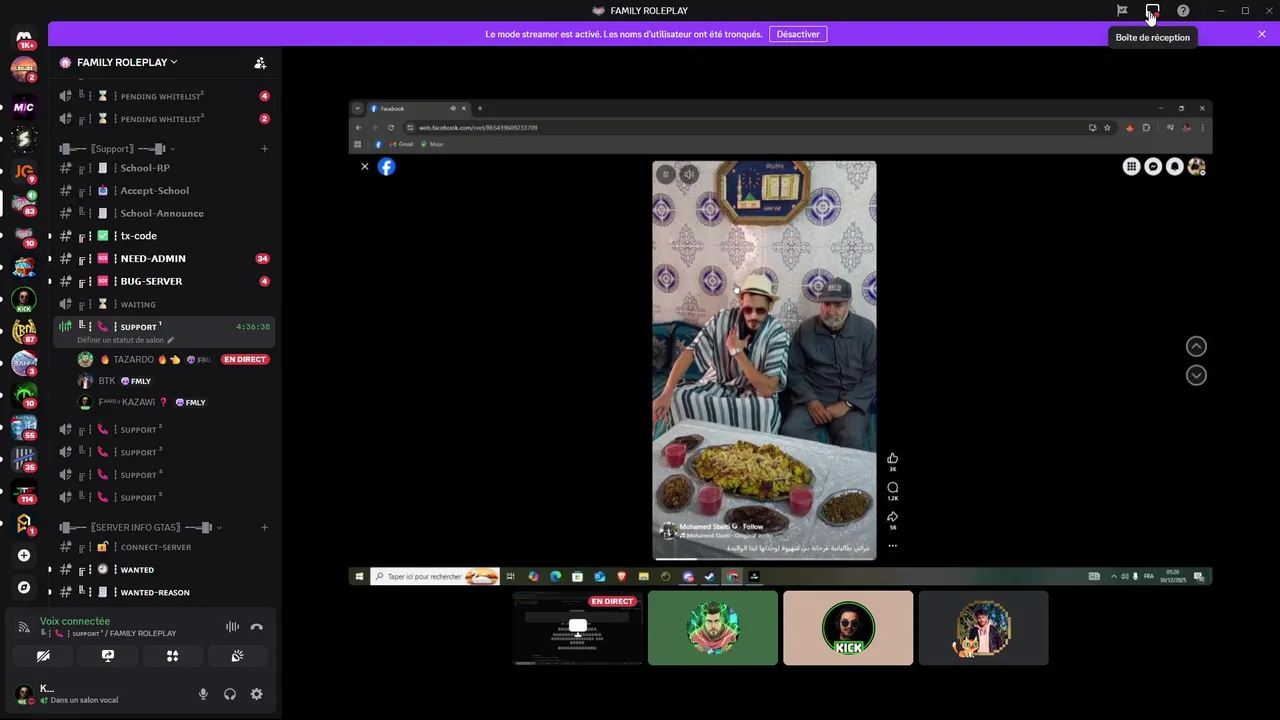Image resolution: width=1280 pixels, height=720 pixels.
Task: Click the add a server plus icon
Action: (24, 555)
